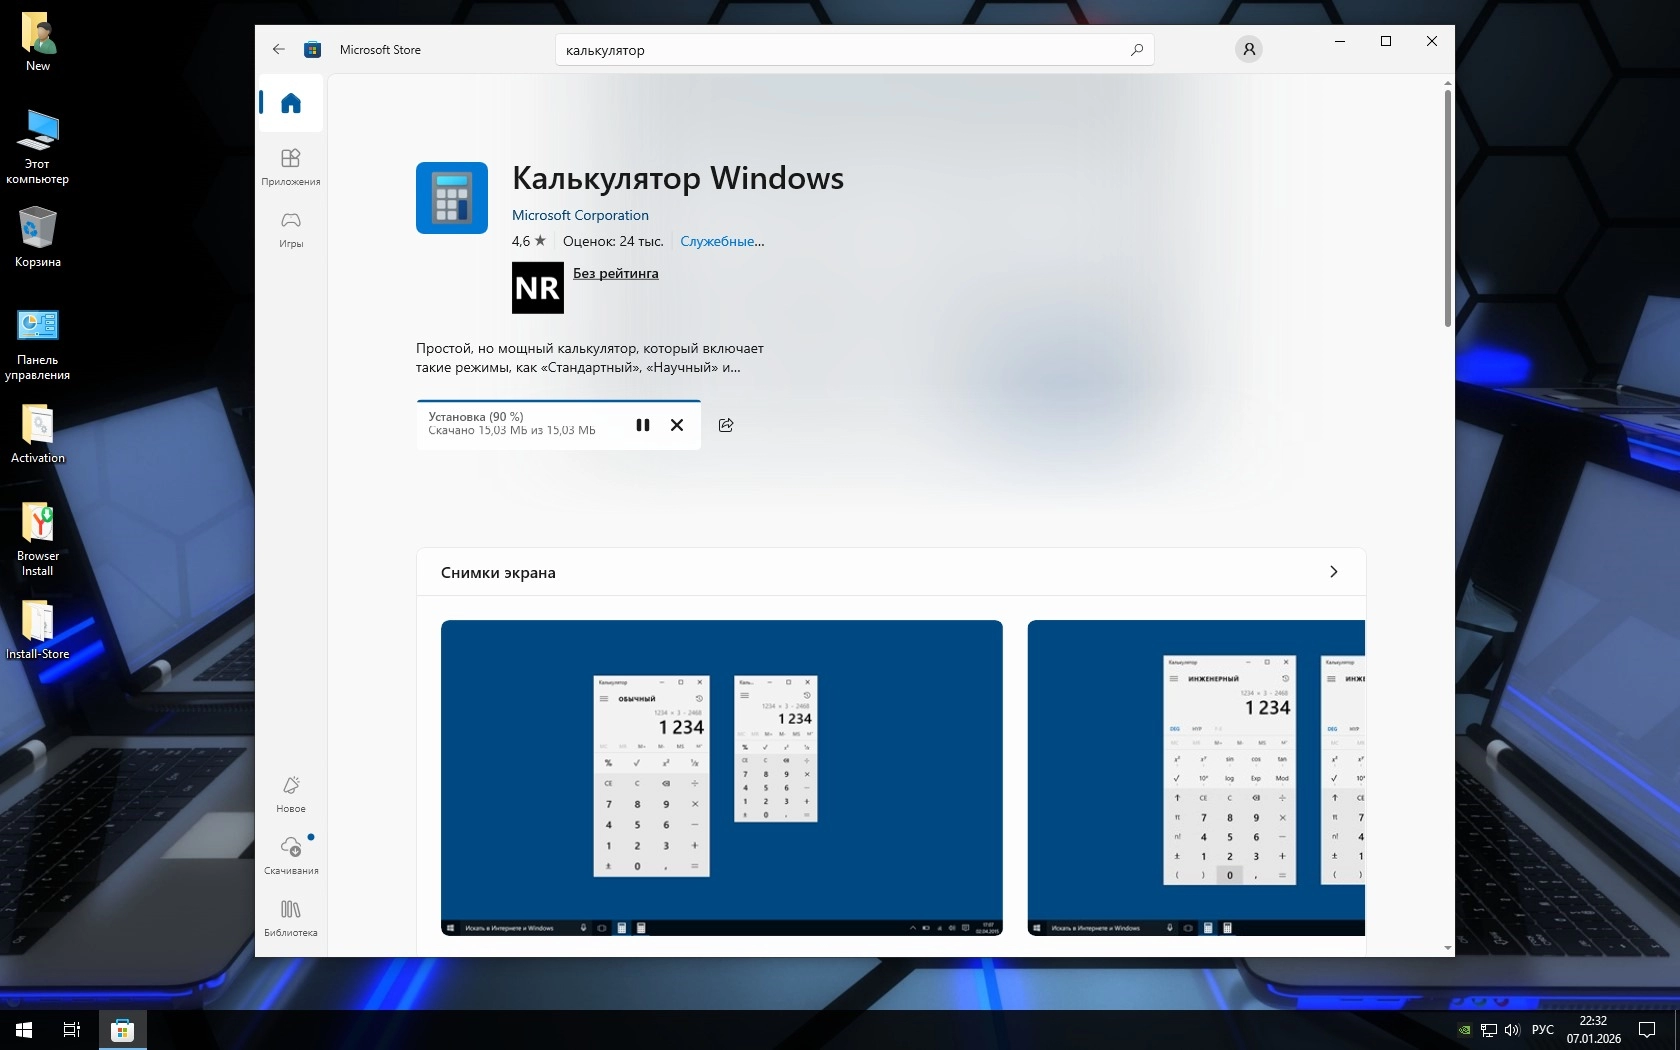Screen dimensions: 1680x1050
Task: Minimize the Microsoft Store window
Action: pos(1340,41)
